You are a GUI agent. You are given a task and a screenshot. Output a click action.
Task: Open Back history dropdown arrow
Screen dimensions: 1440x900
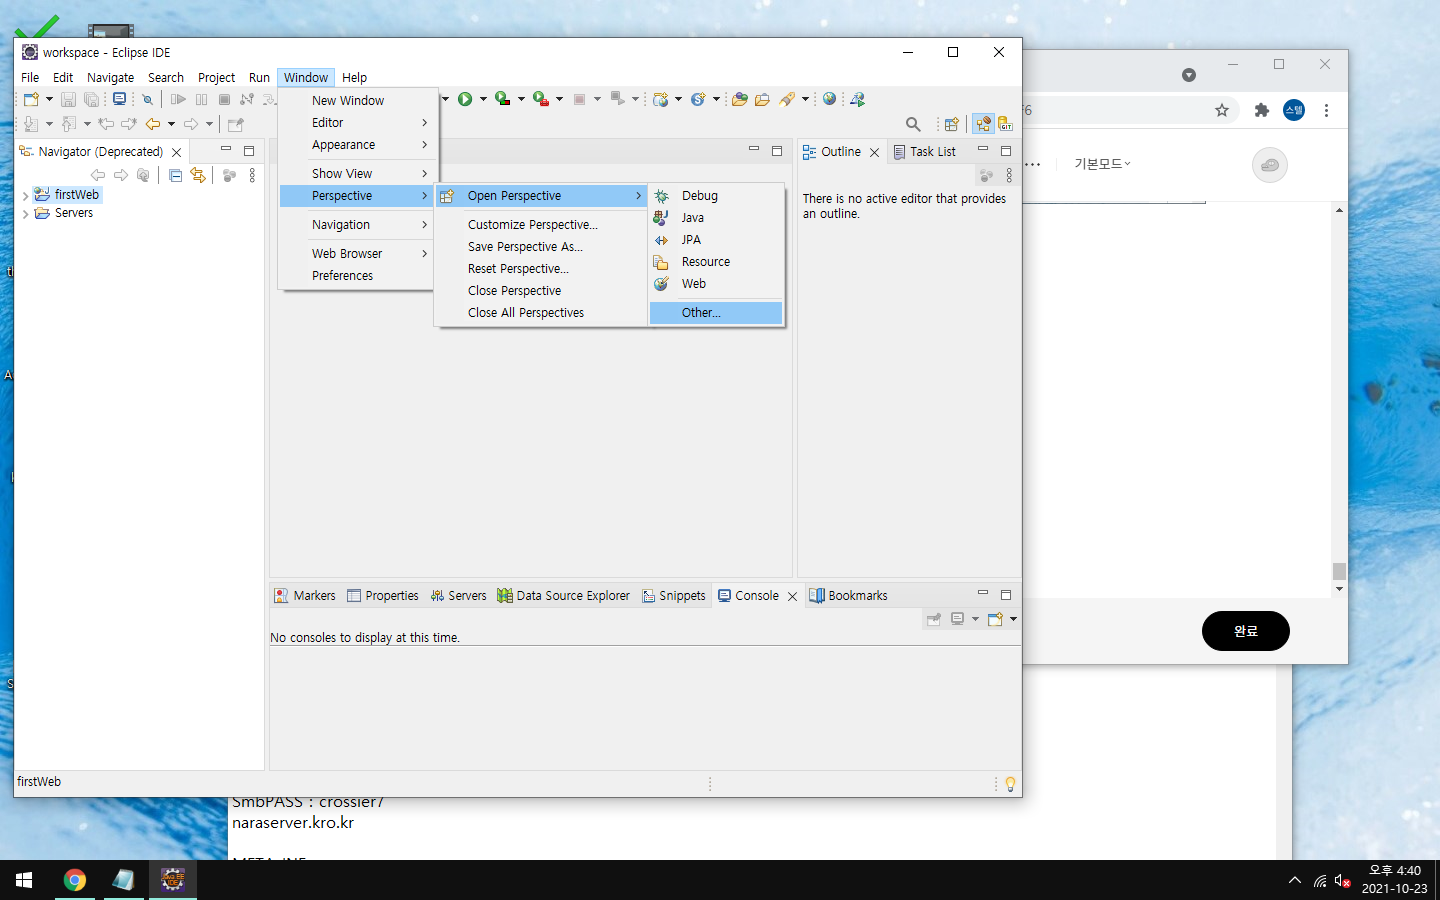coord(171,124)
